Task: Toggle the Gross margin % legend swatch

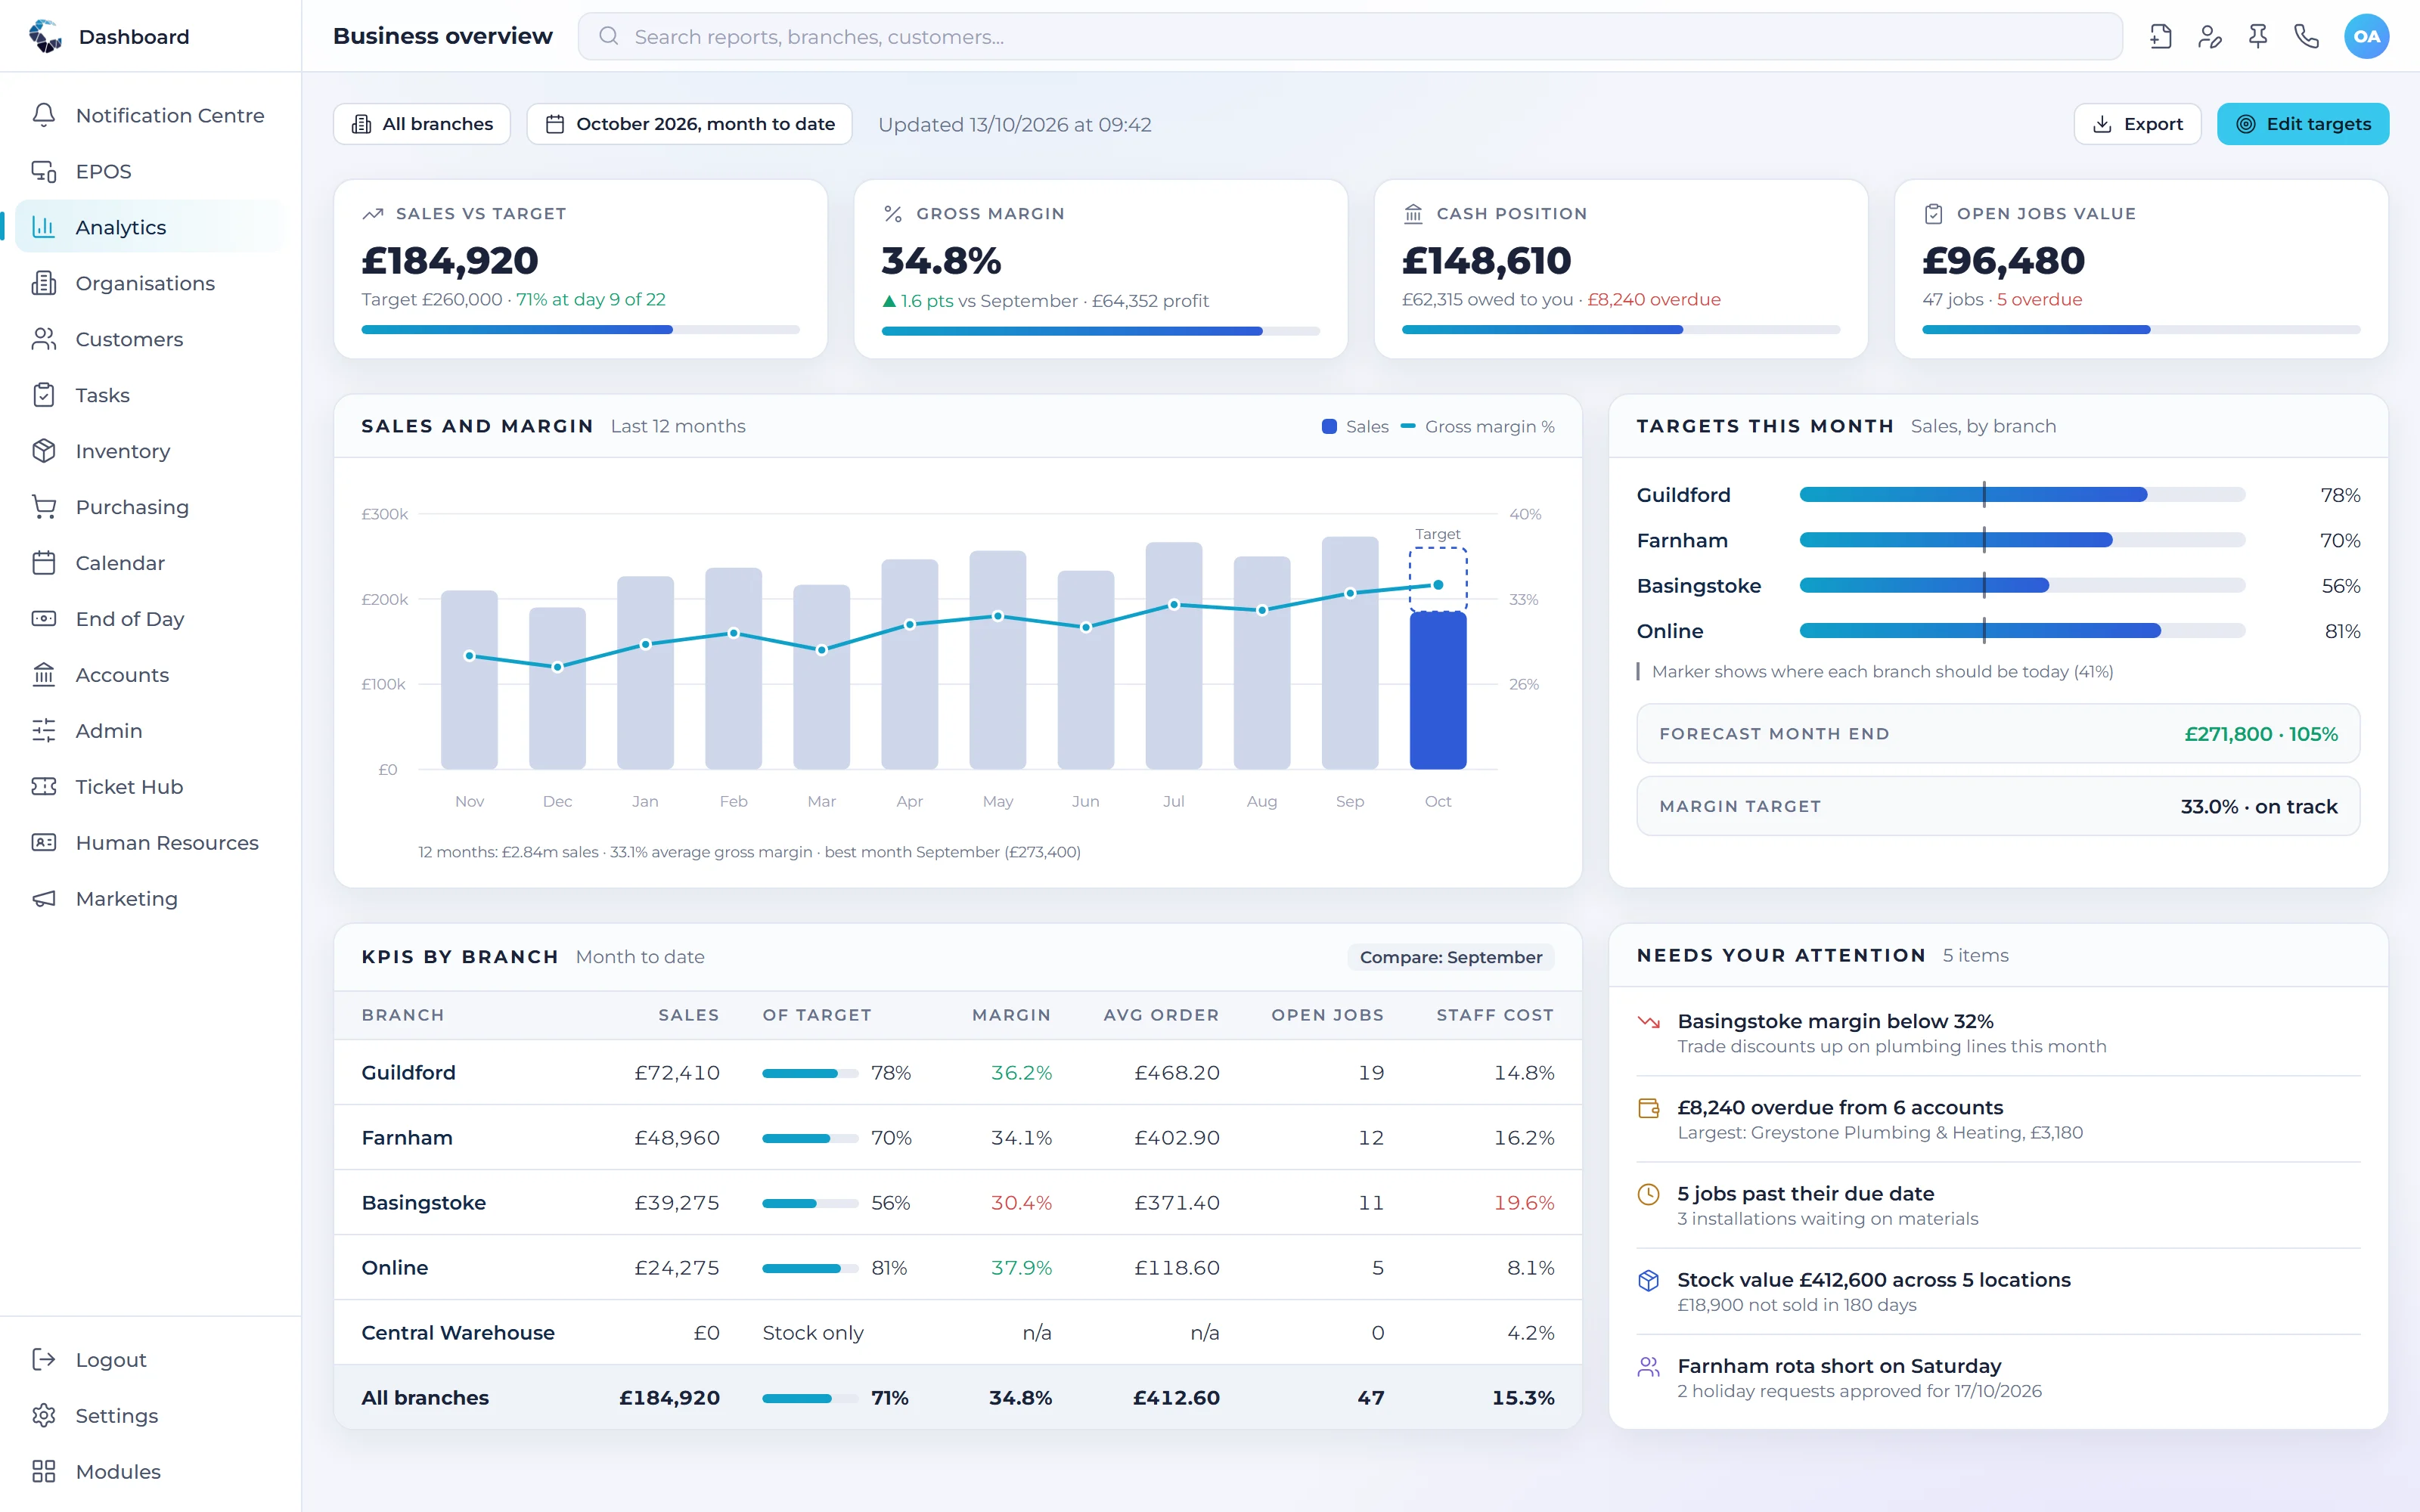Action: tap(1408, 426)
